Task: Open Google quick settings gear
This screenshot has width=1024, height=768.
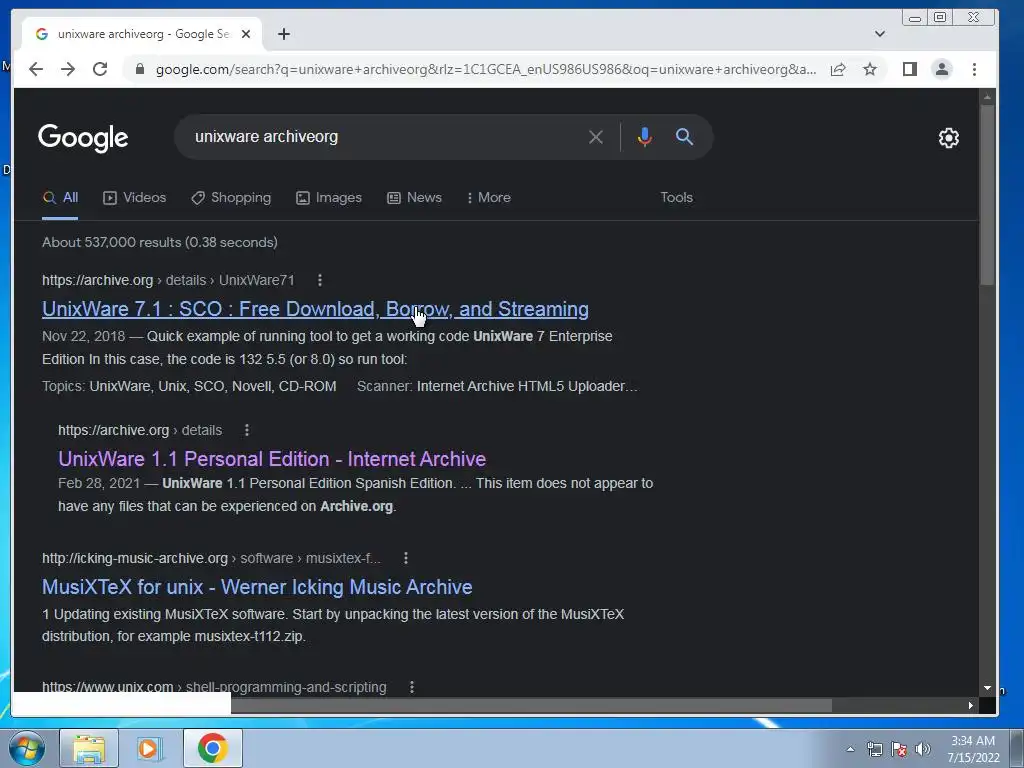Action: (x=948, y=138)
